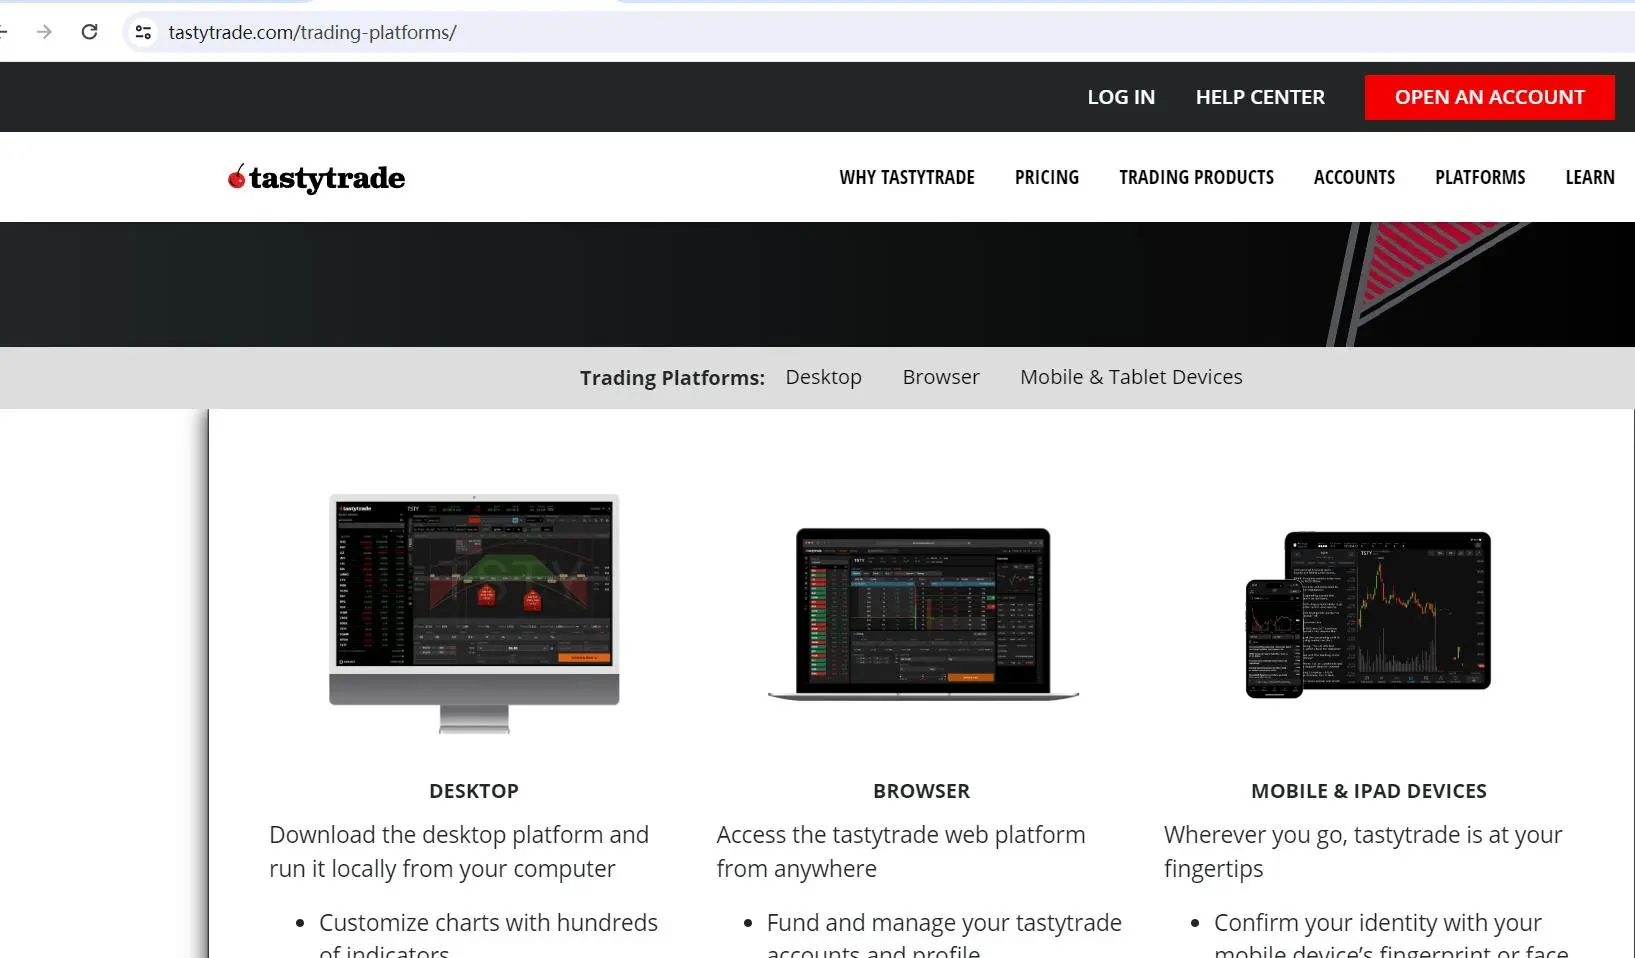Click the DESKTOP heading

[474, 791]
